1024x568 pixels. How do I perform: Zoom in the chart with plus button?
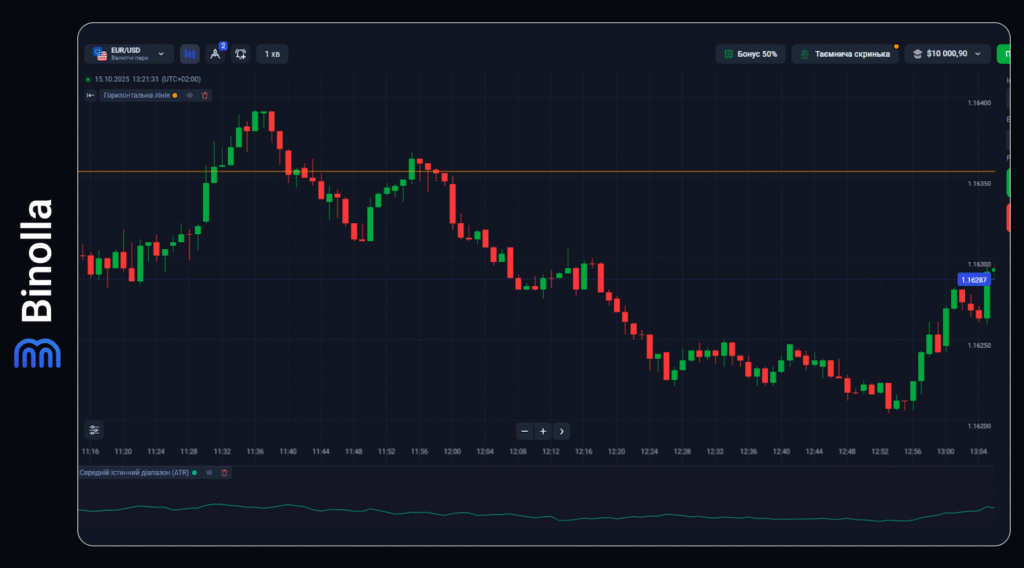pos(543,431)
